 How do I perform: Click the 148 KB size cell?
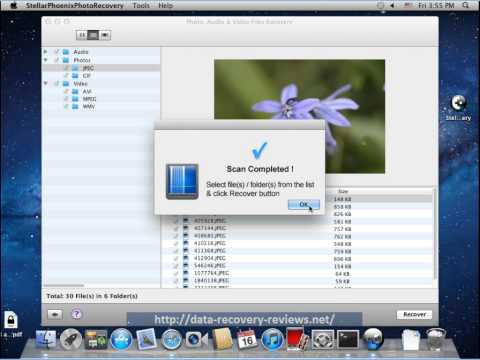(342, 199)
